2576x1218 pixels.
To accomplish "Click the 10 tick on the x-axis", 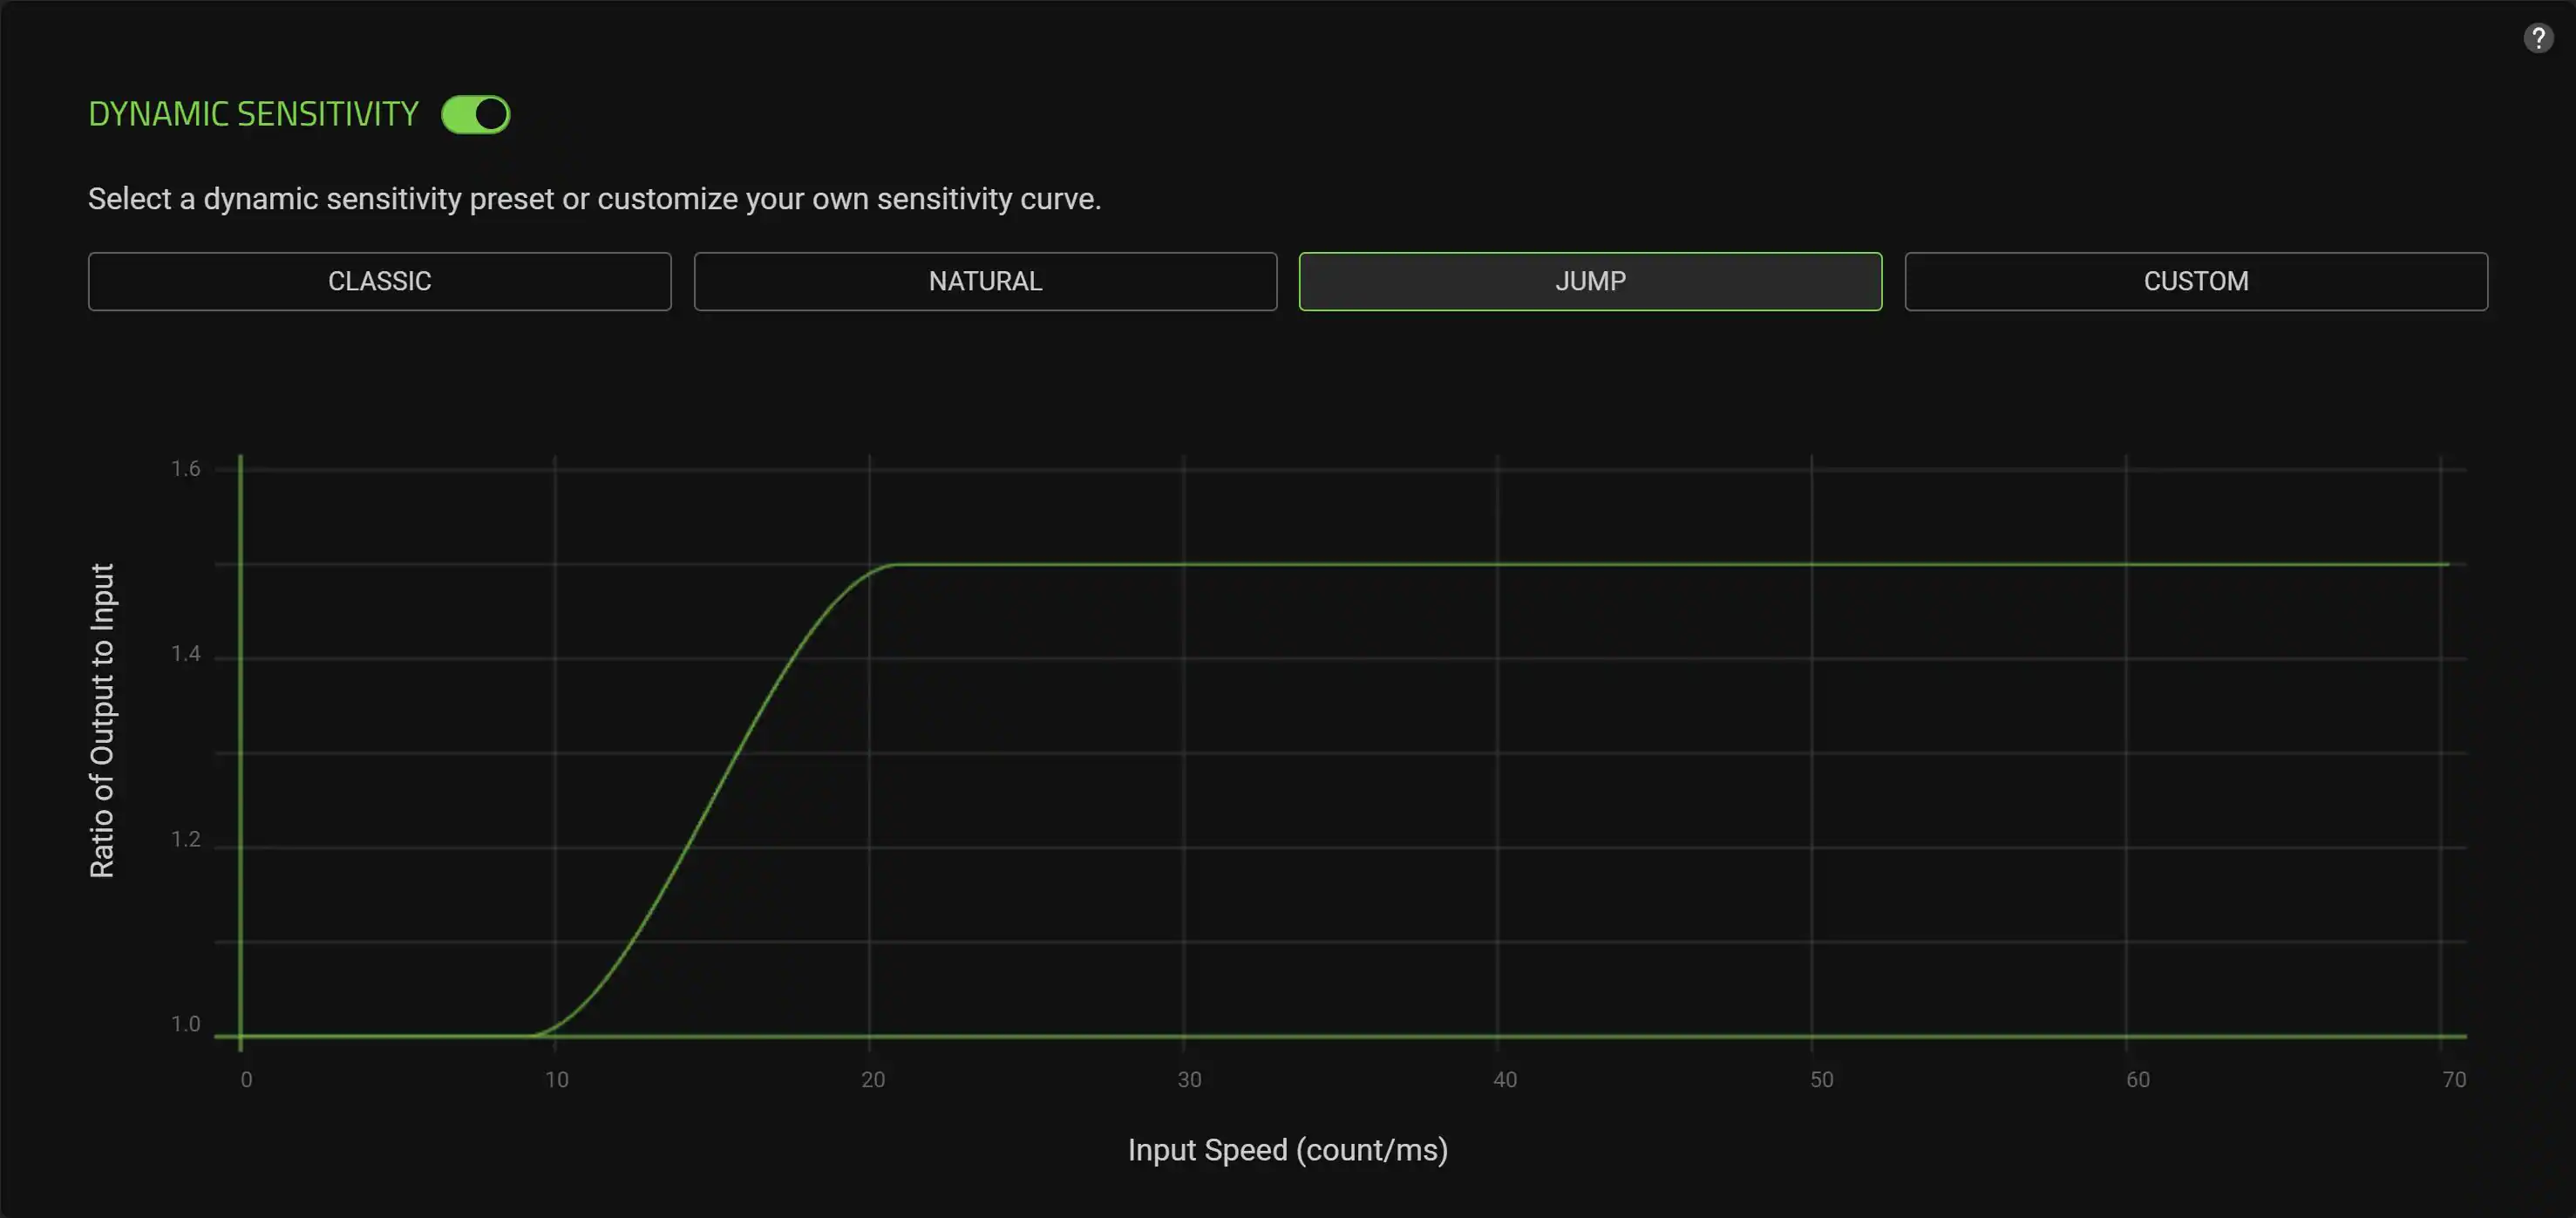I will point(557,1080).
